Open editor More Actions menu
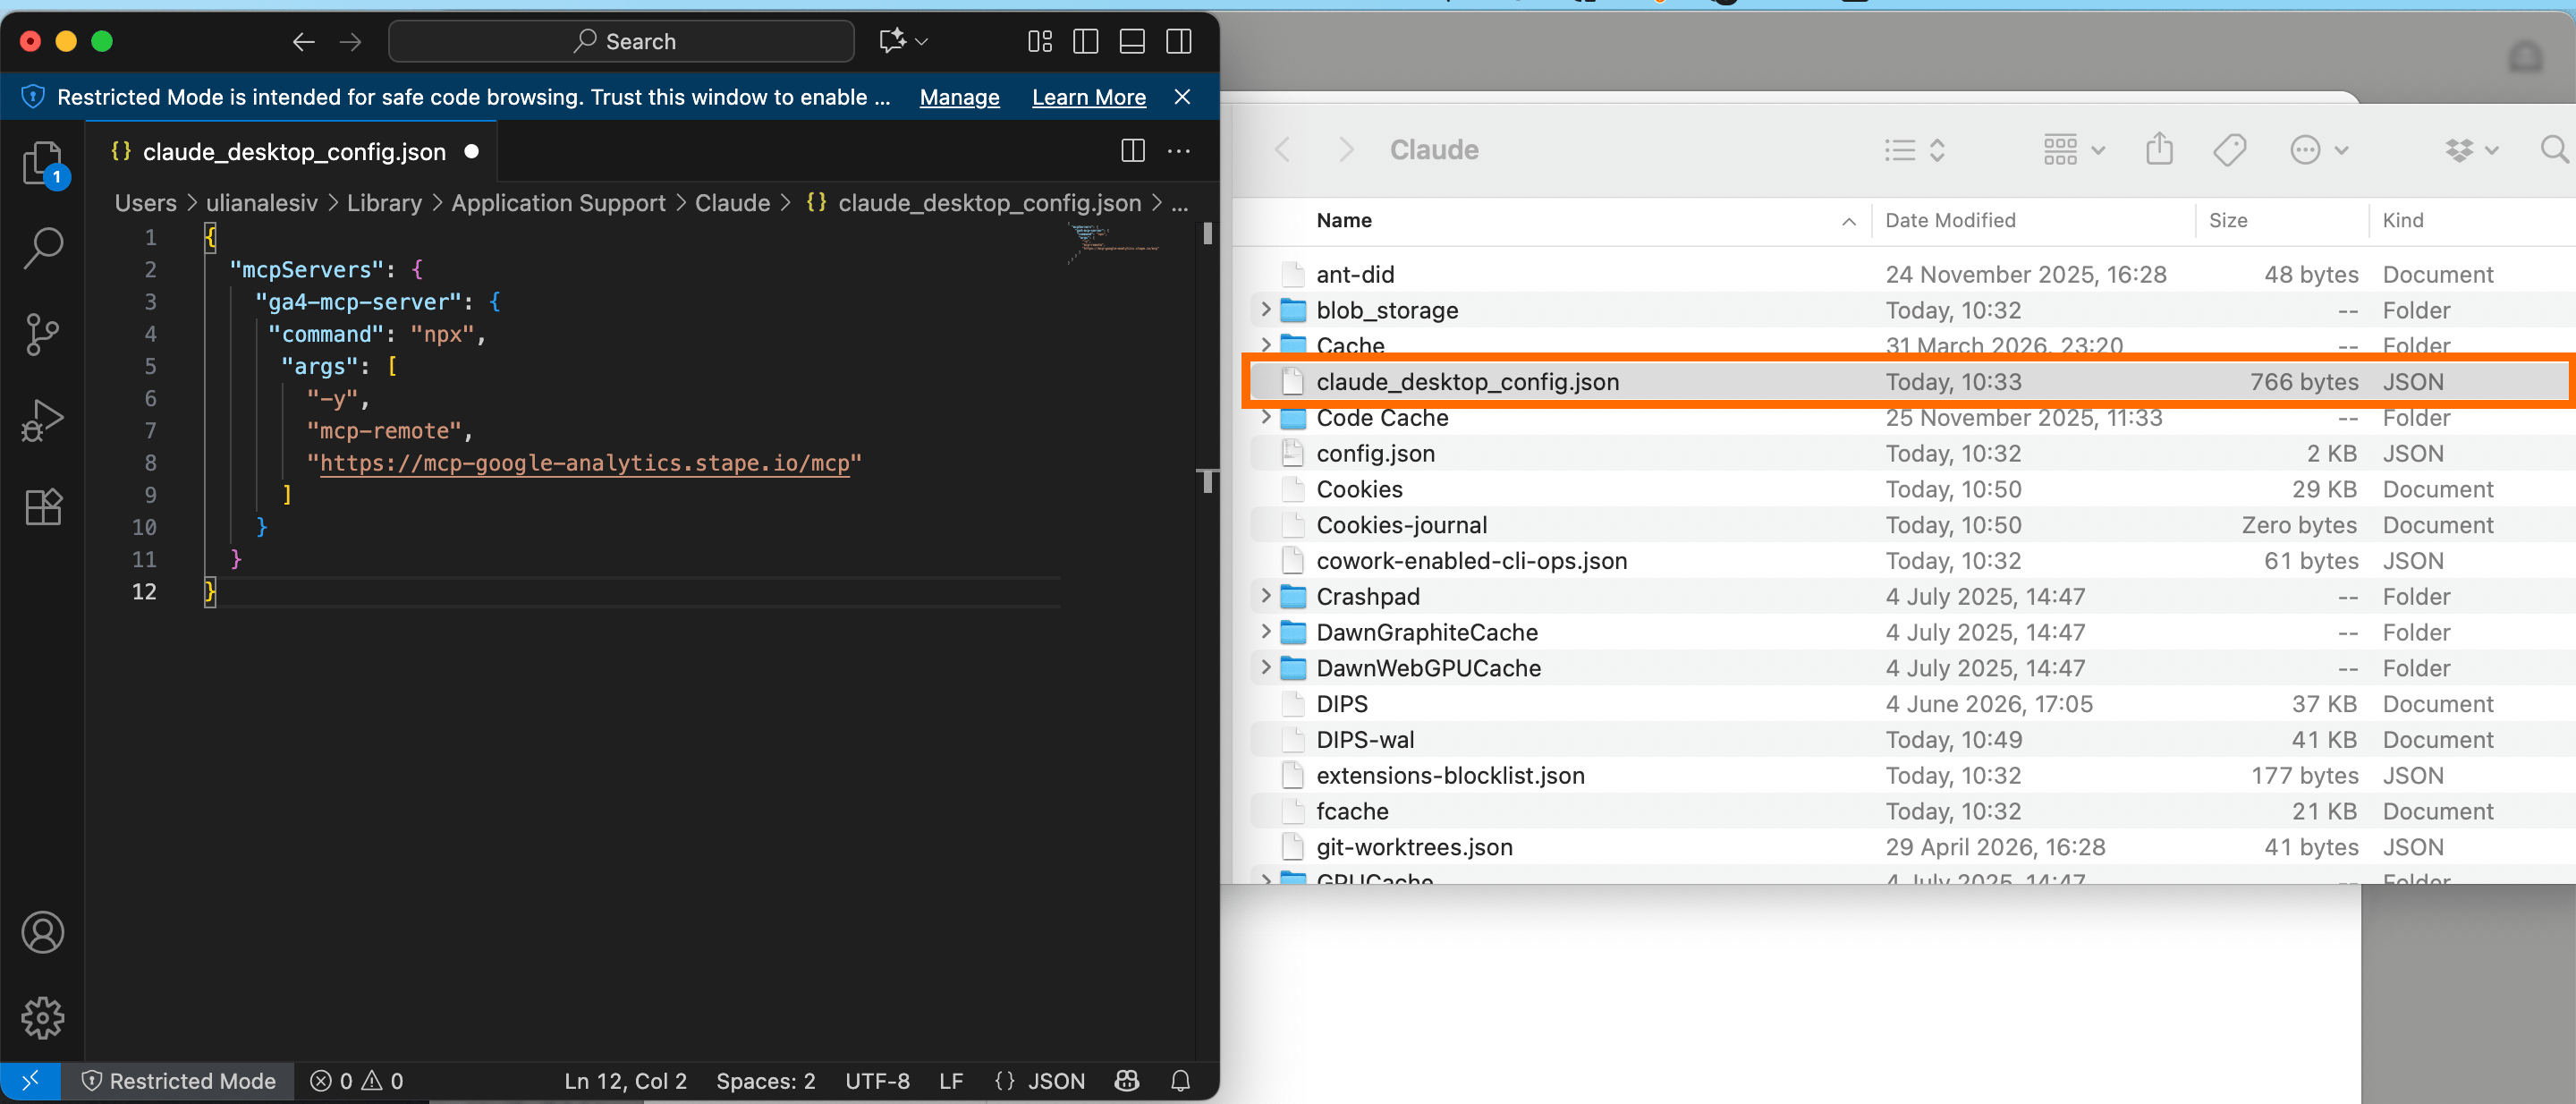The height and width of the screenshot is (1104, 2576). point(1179,151)
